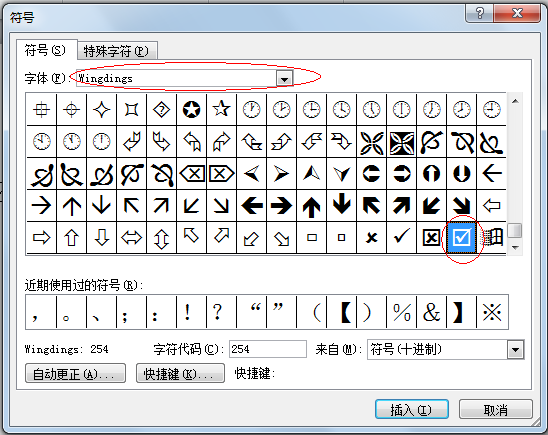
Task: Choose the question mark diamond symbol
Action: 161,109
